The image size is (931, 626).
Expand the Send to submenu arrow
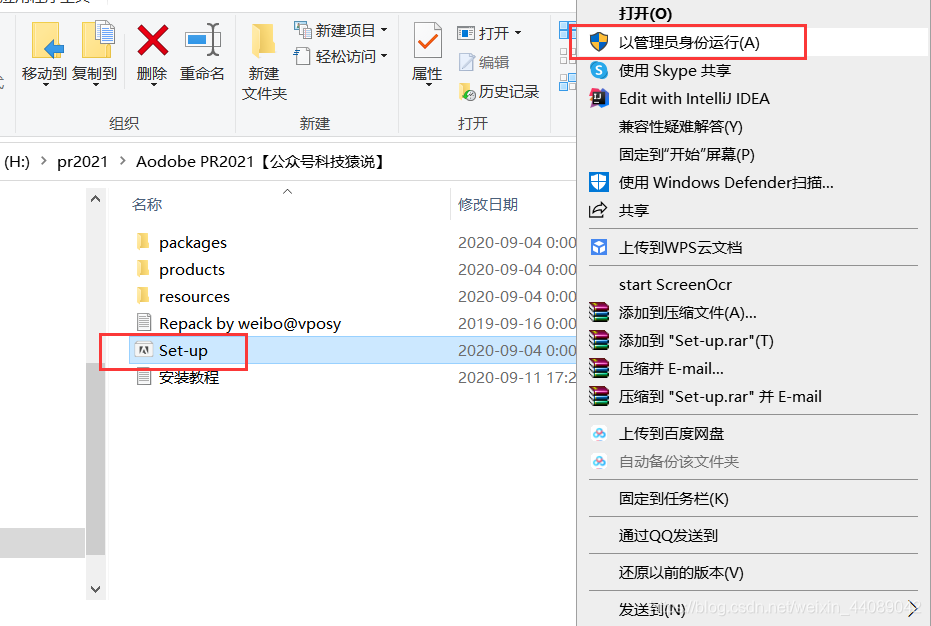[913, 609]
